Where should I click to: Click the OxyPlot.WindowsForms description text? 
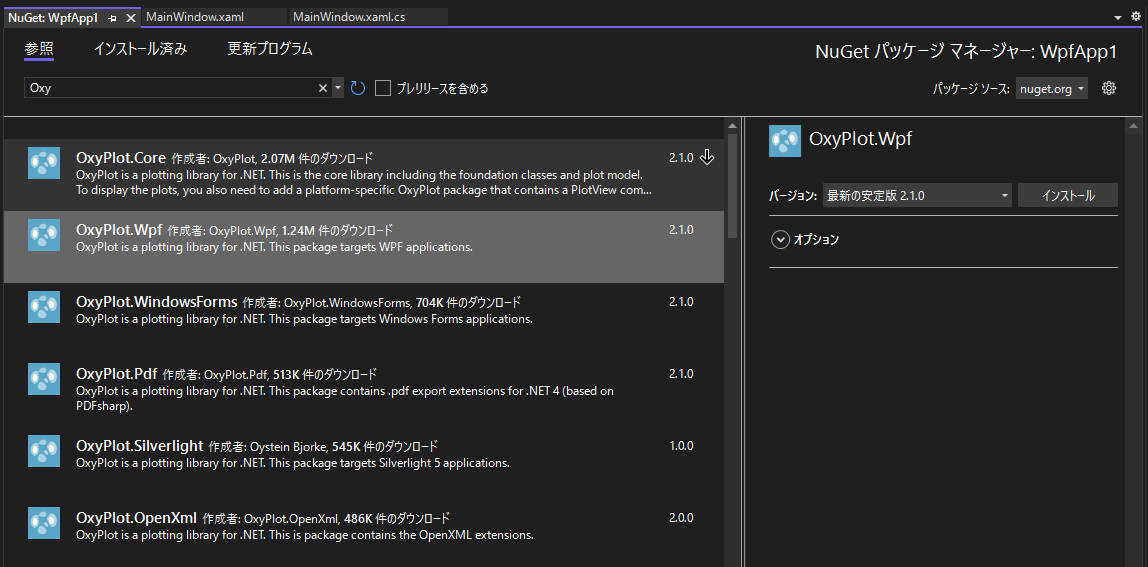[304, 319]
